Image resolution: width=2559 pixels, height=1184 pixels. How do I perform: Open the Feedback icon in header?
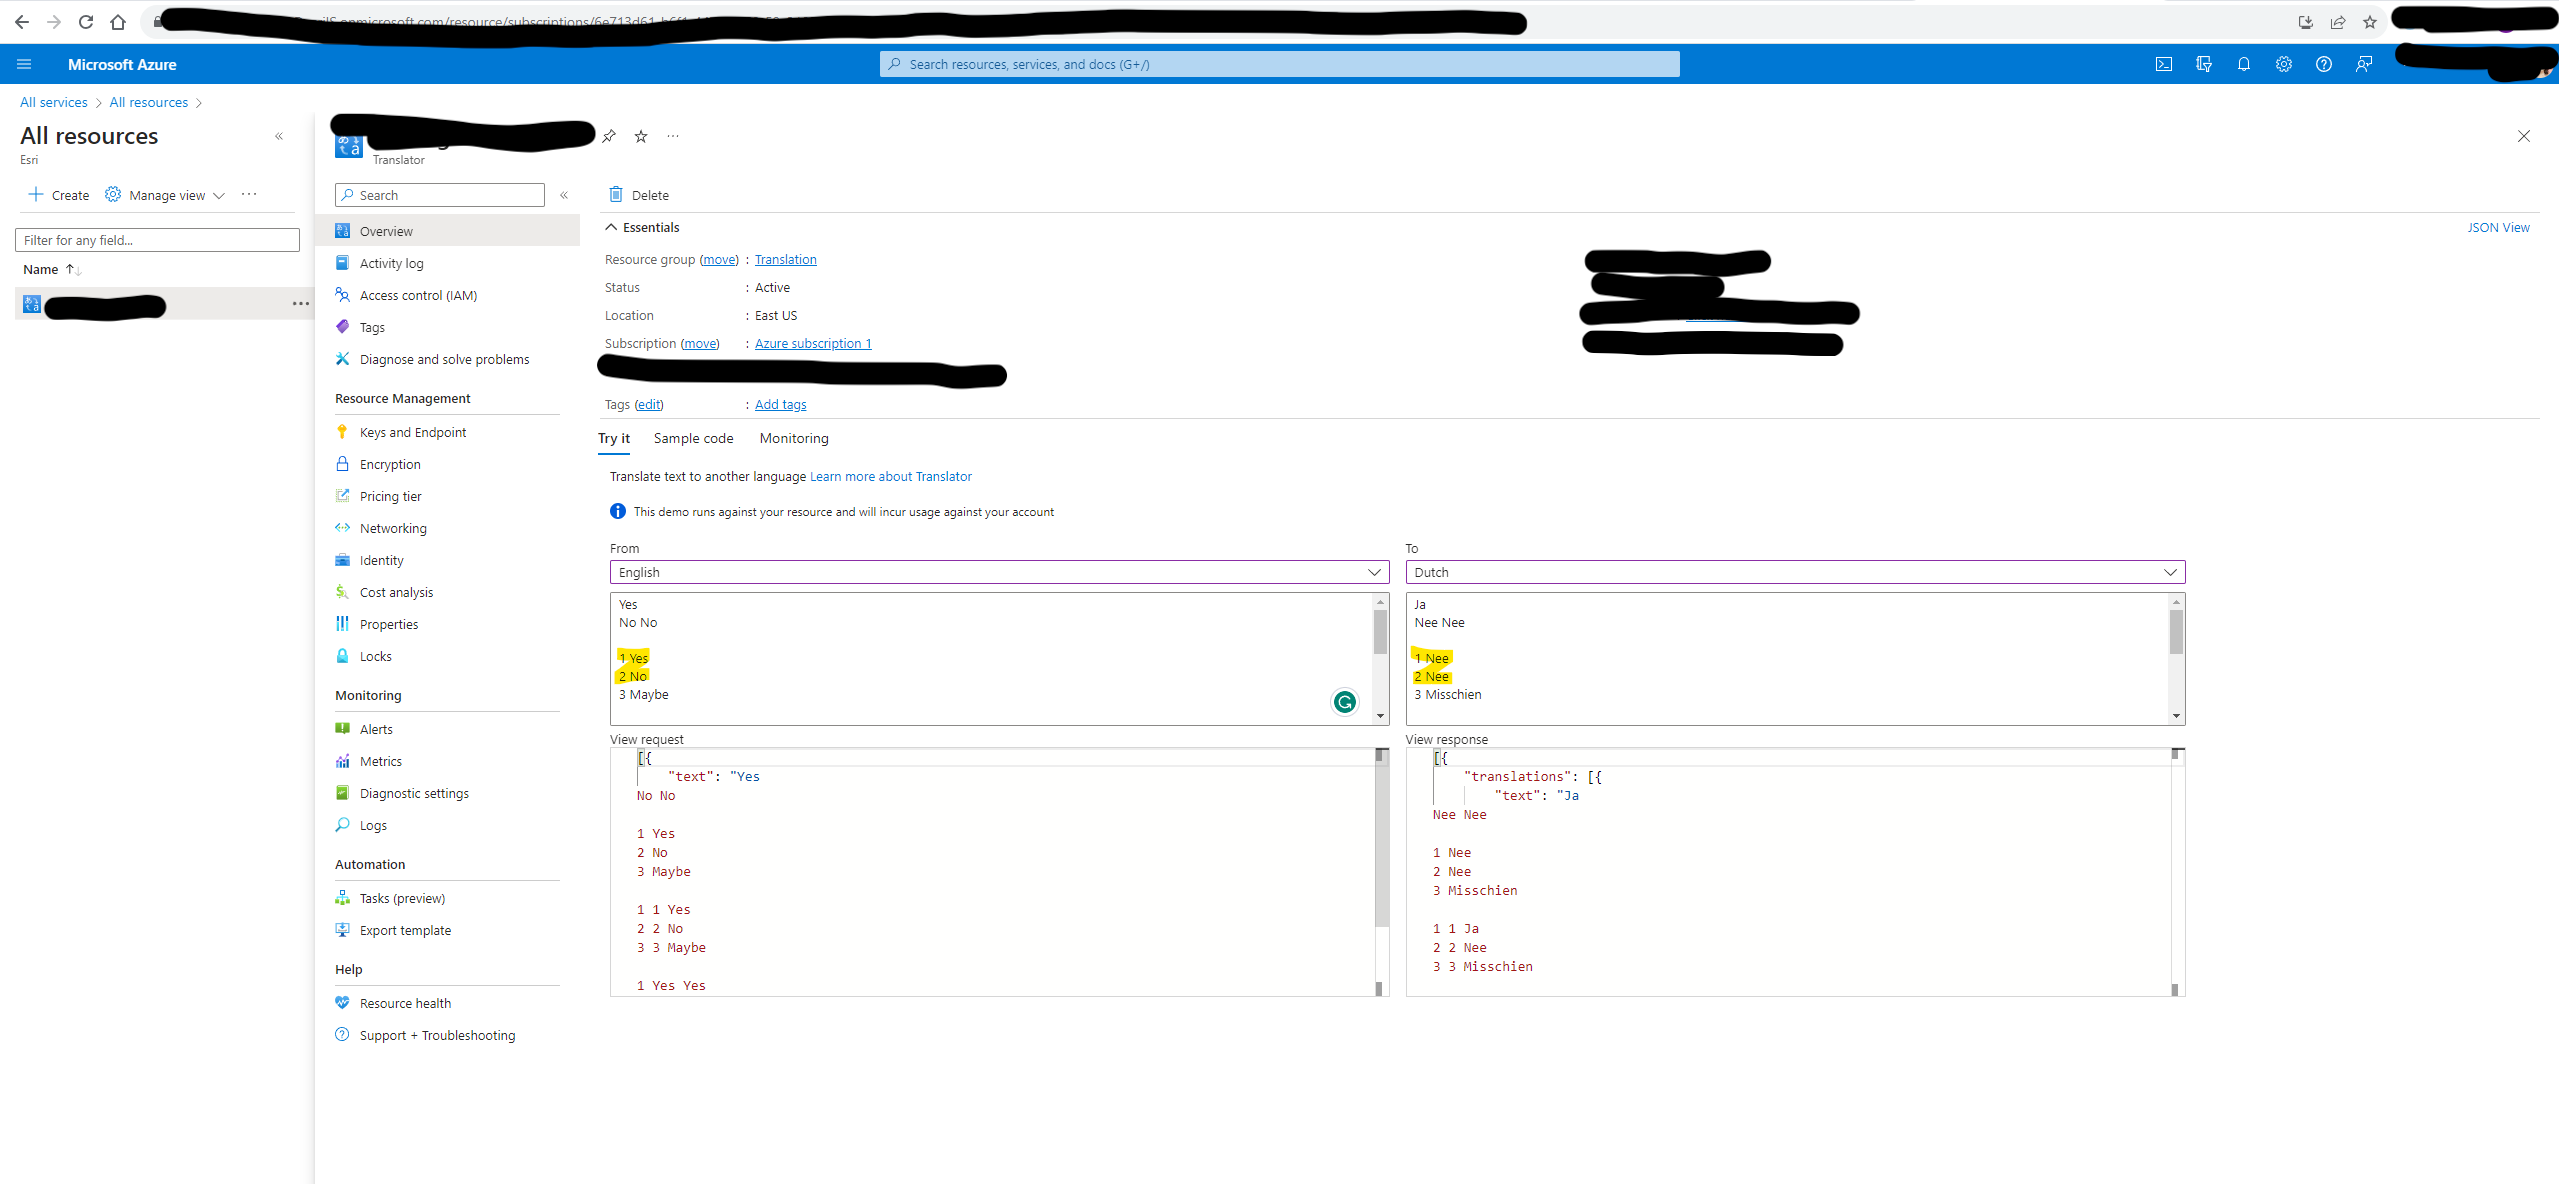pyautogui.click(x=2364, y=64)
